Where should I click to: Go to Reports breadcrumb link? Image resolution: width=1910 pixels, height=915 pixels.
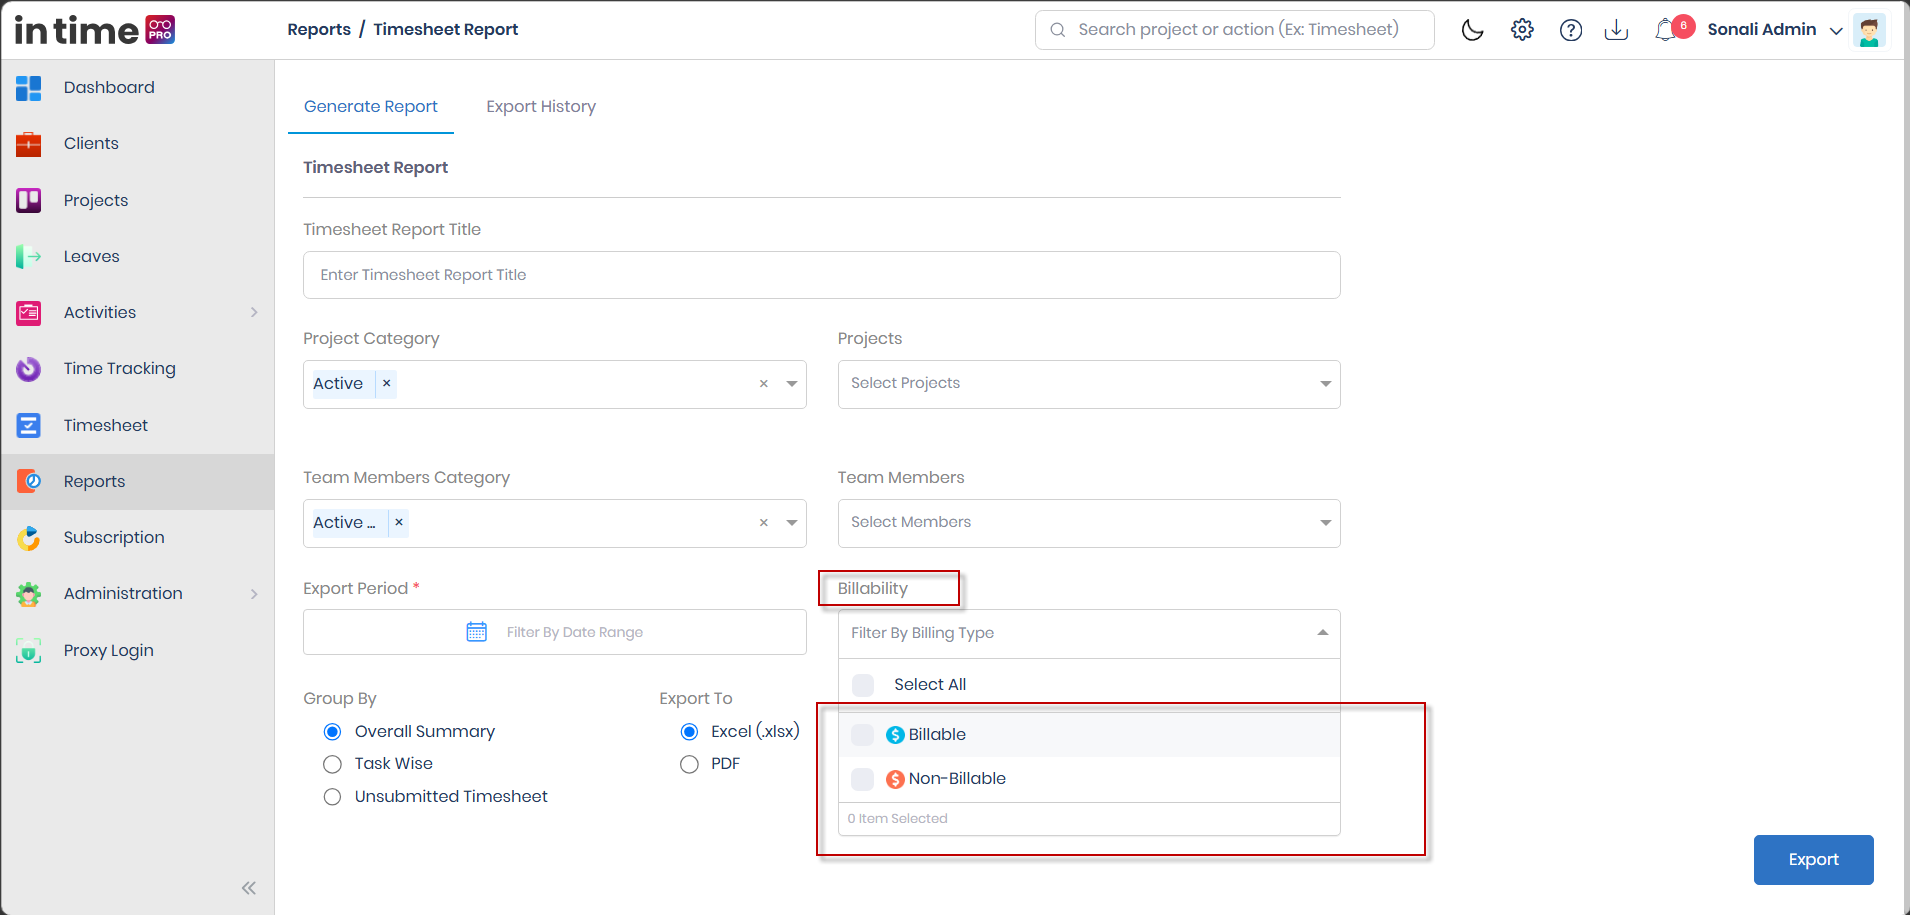tap(319, 30)
